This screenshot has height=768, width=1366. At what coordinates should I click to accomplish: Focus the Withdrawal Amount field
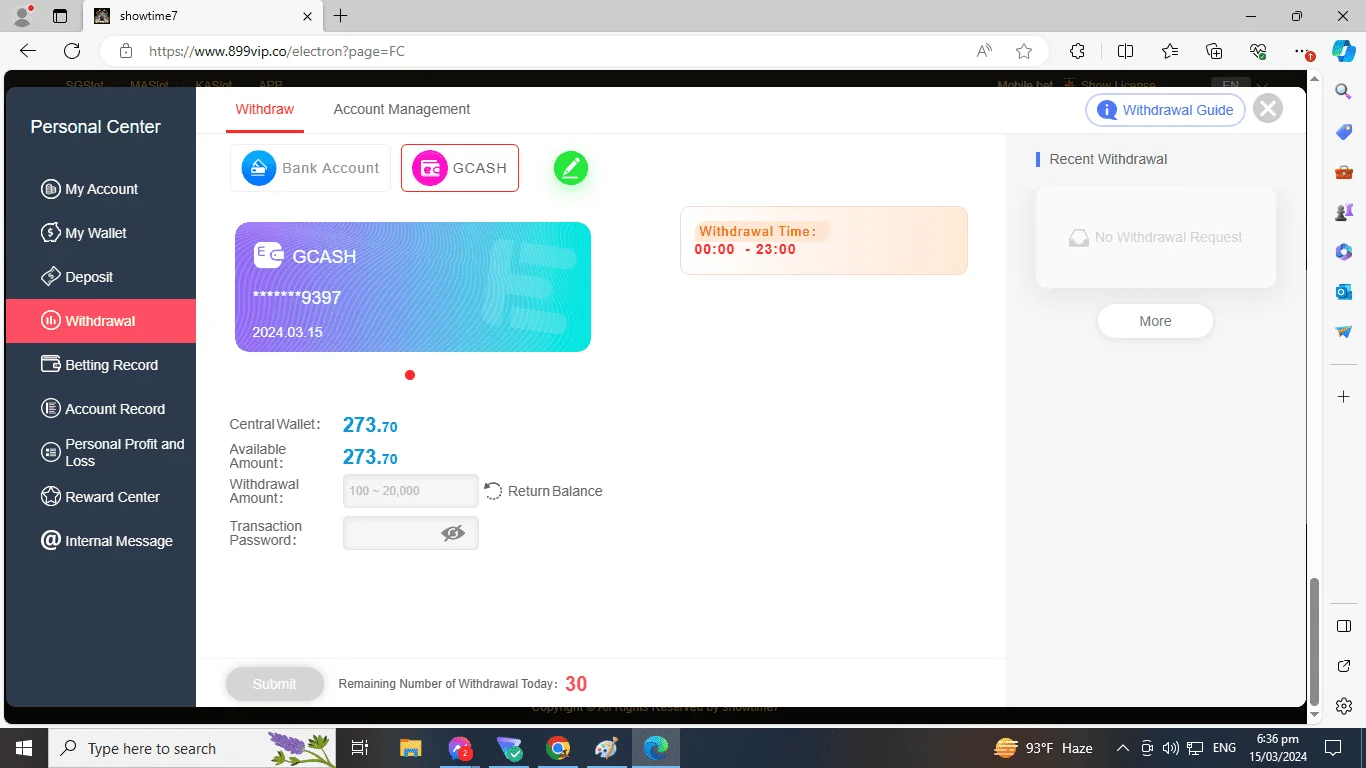(x=410, y=491)
